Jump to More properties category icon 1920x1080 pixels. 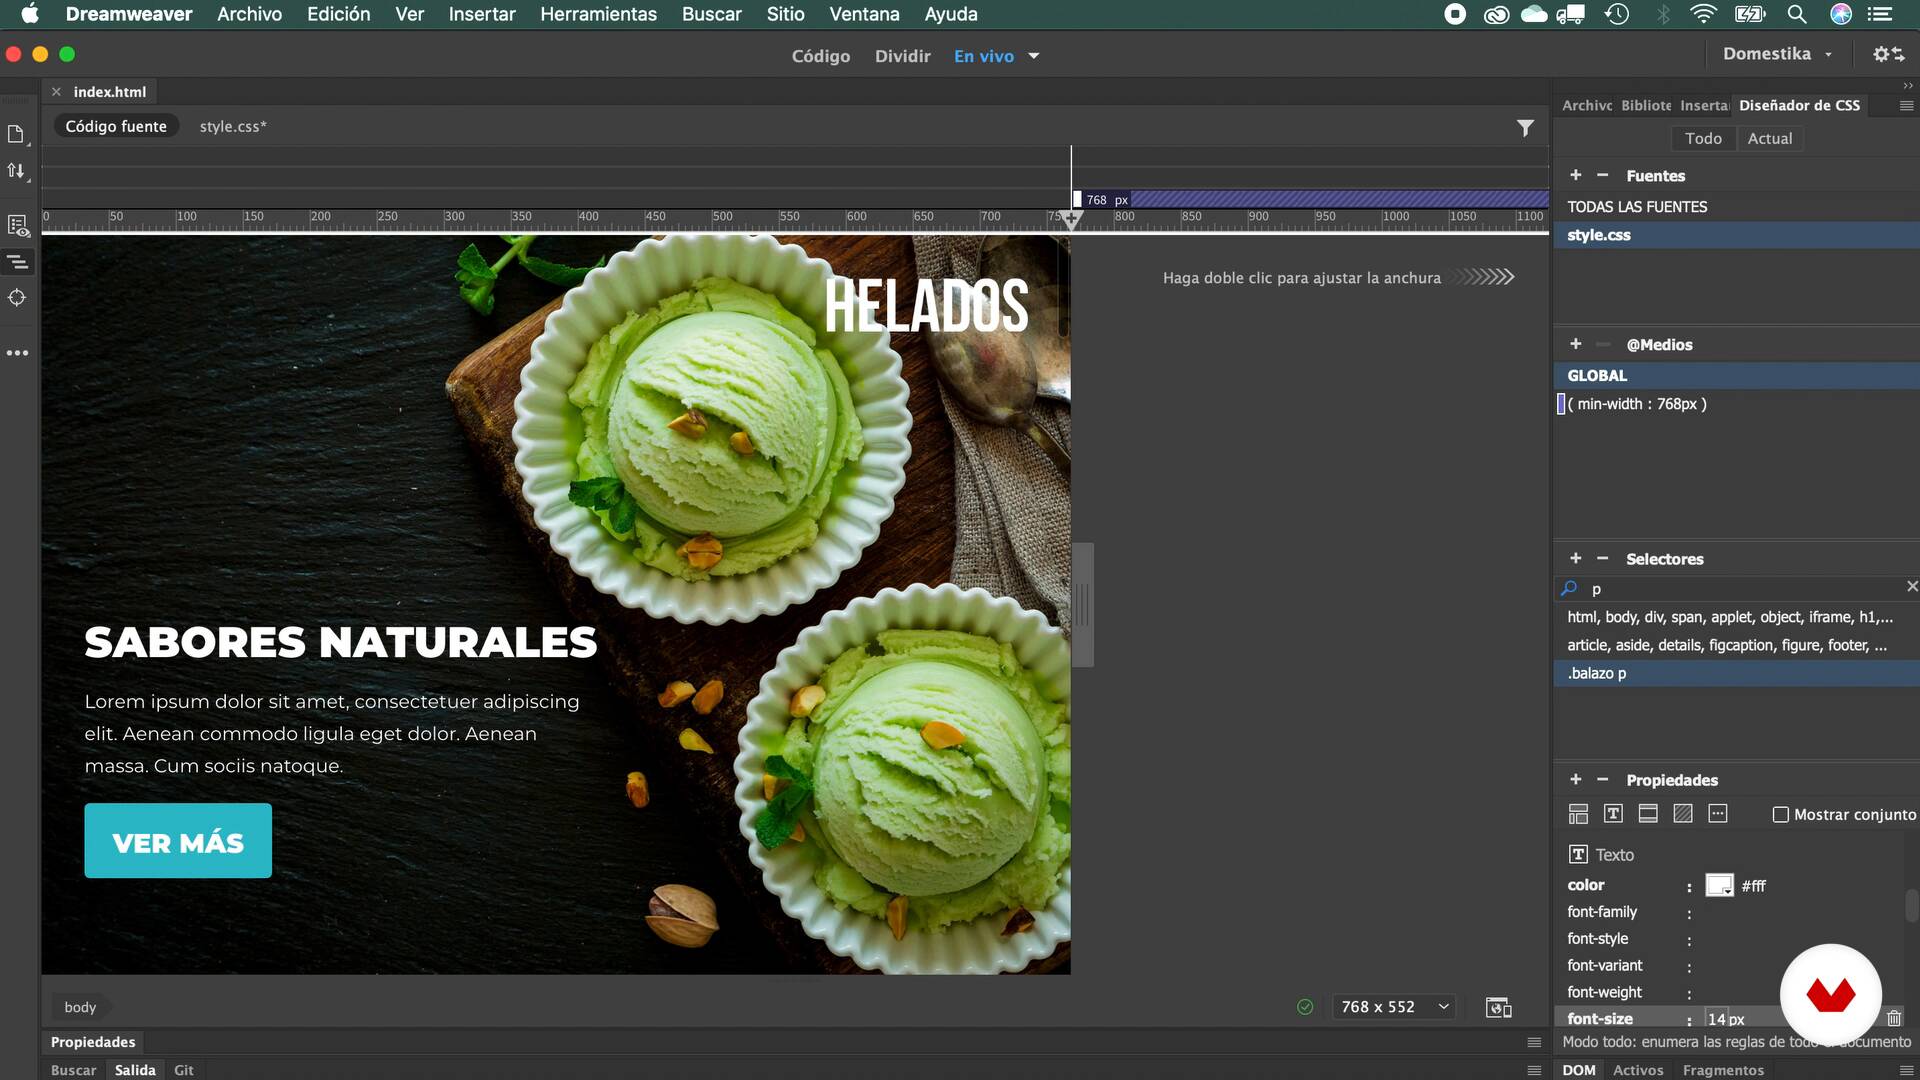[x=1718, y=814]
